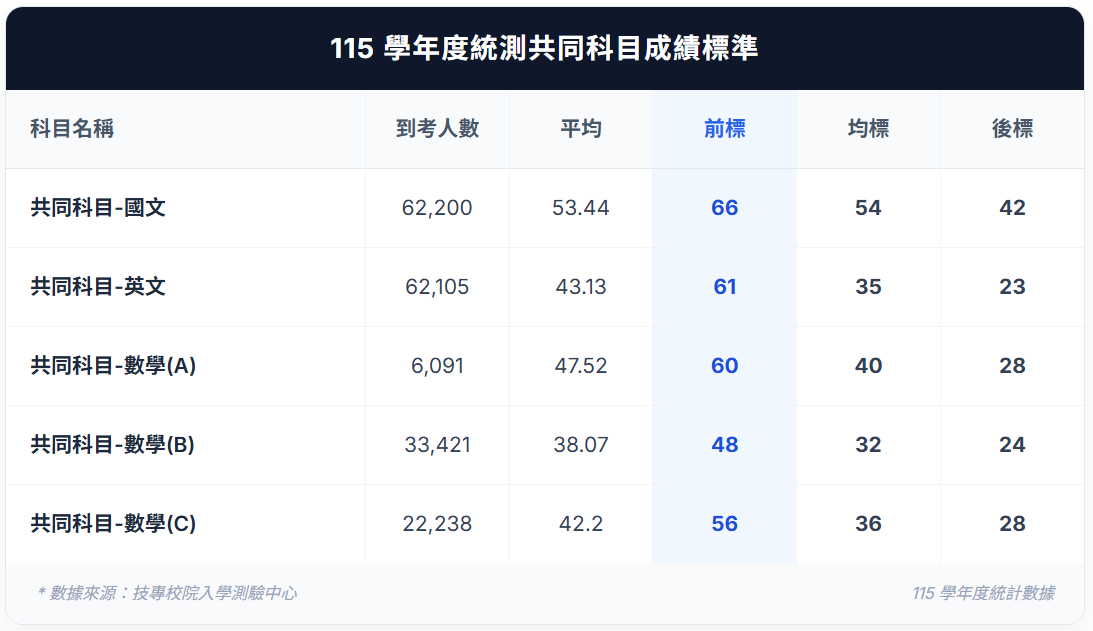Image resolution: width=1093 pixels, height=631 pixels.
Task: Click the 前標 value 56 for 數學(C)
Action: coord(724,524)
